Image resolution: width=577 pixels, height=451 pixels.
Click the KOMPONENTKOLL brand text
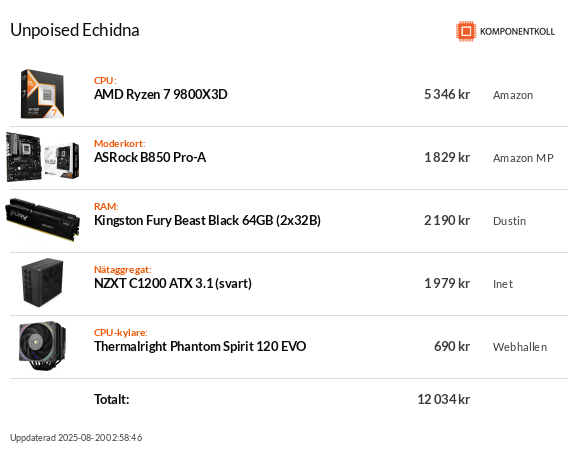pyautogui.click(x=517, y=32)
